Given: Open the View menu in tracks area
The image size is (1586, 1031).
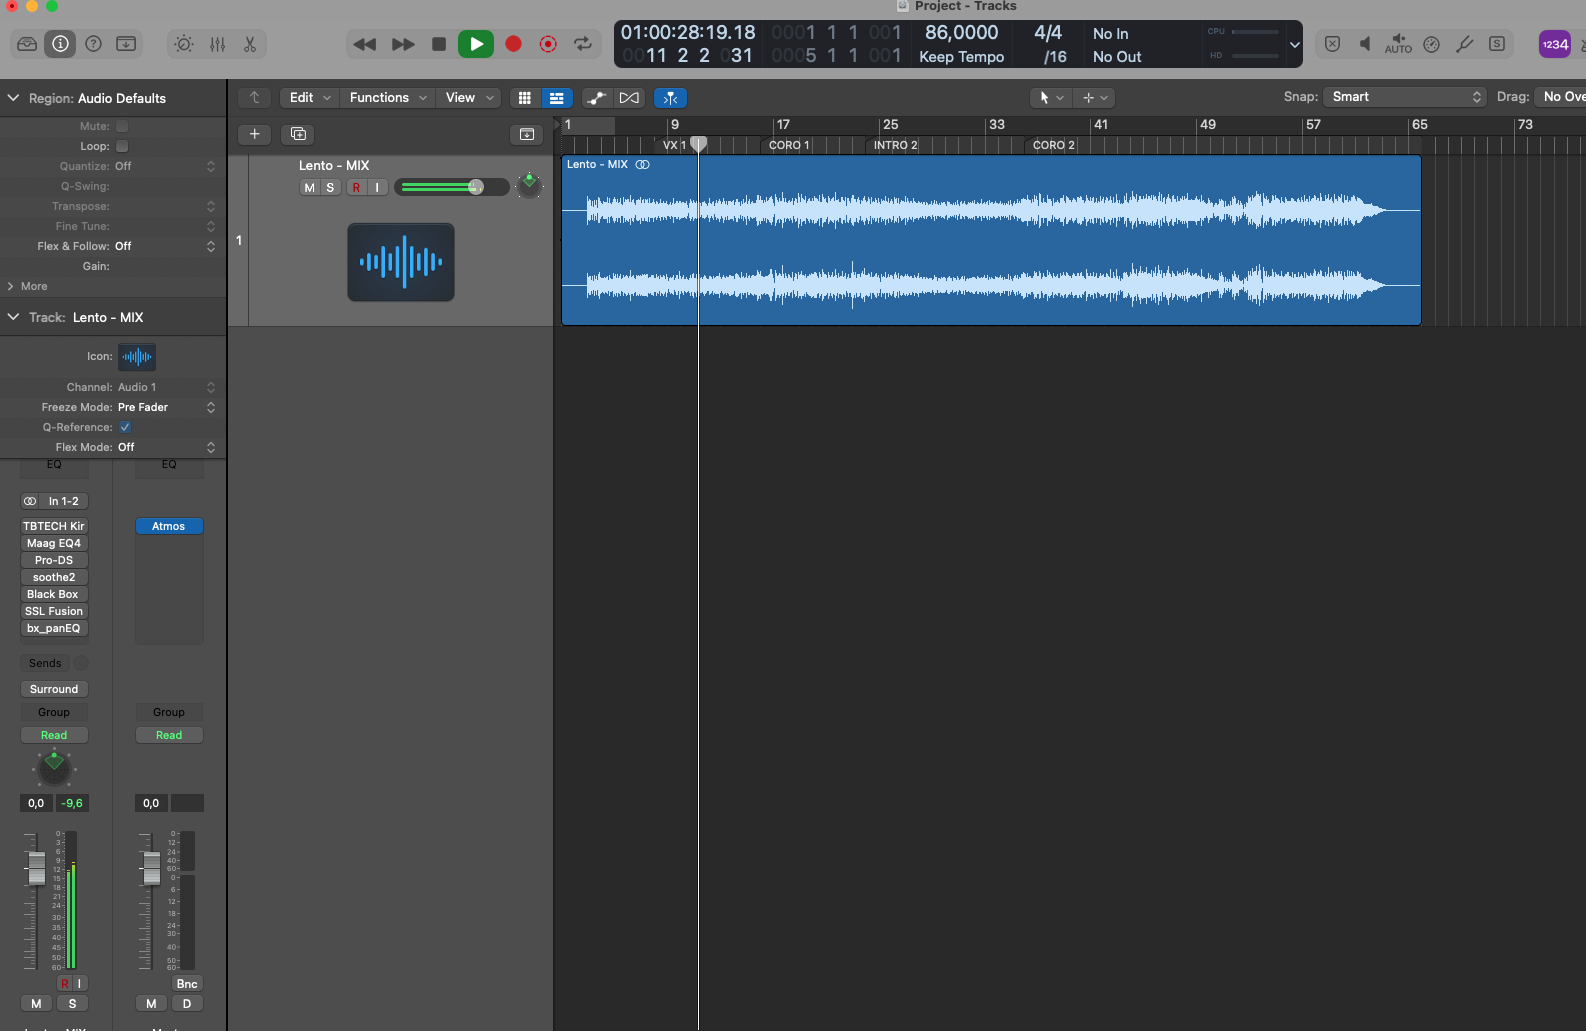Looking at the screenshot, I should point(470,98).
